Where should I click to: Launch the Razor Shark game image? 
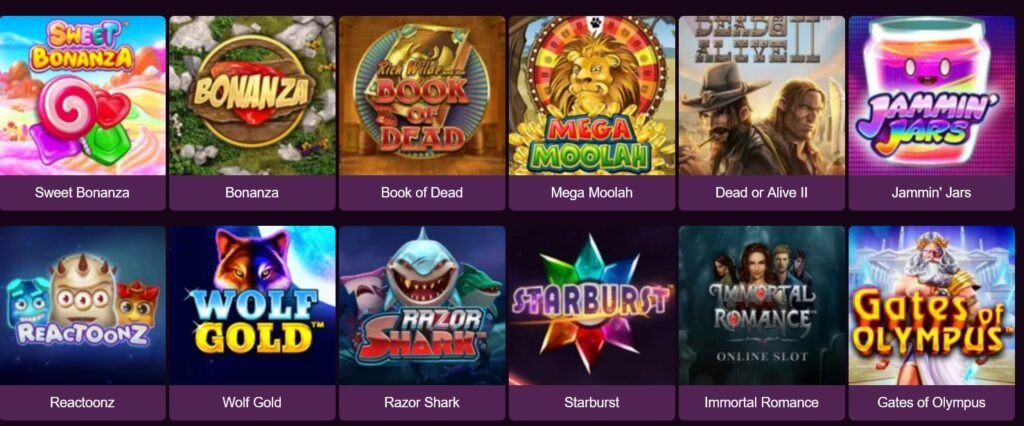(422, 306)
